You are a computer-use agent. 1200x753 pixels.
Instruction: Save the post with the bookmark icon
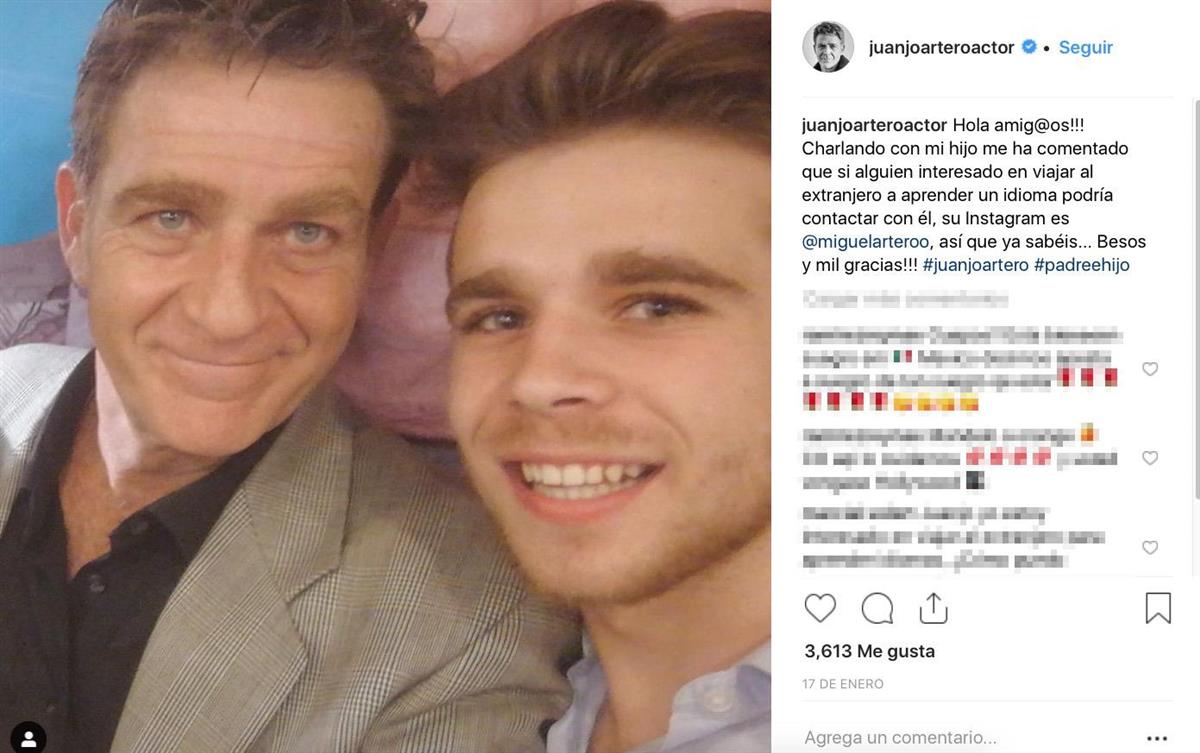[1158, 608]
